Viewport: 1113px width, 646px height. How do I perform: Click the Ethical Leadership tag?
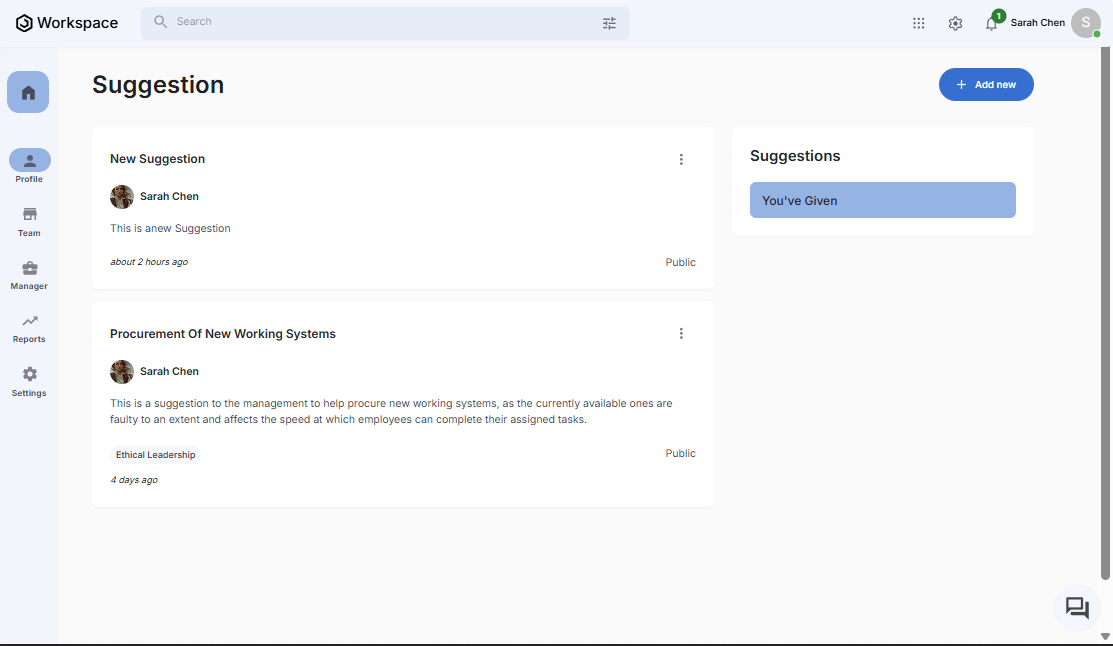coord(155,455)
